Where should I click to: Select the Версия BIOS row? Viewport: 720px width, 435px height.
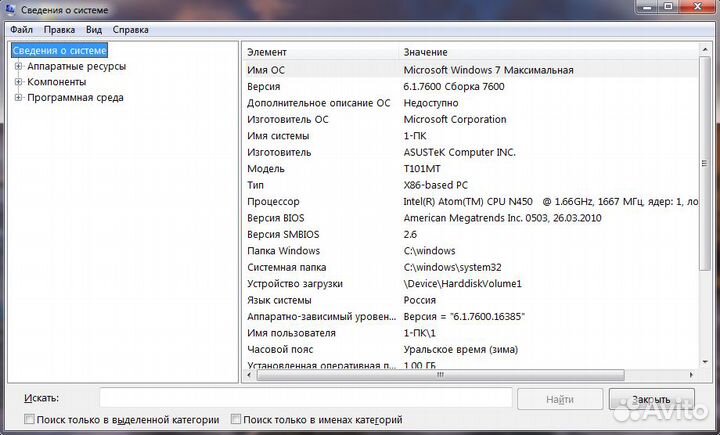[471, 218]
